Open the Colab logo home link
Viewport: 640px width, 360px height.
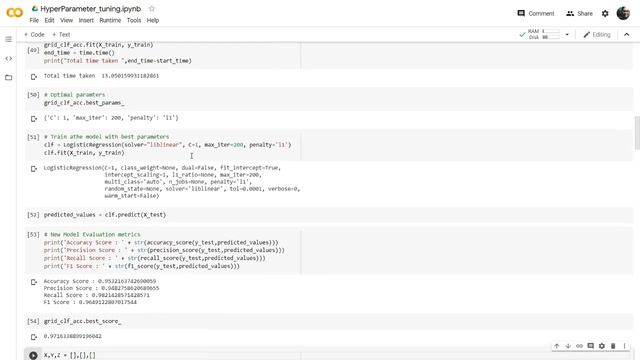tap(15, 13)
